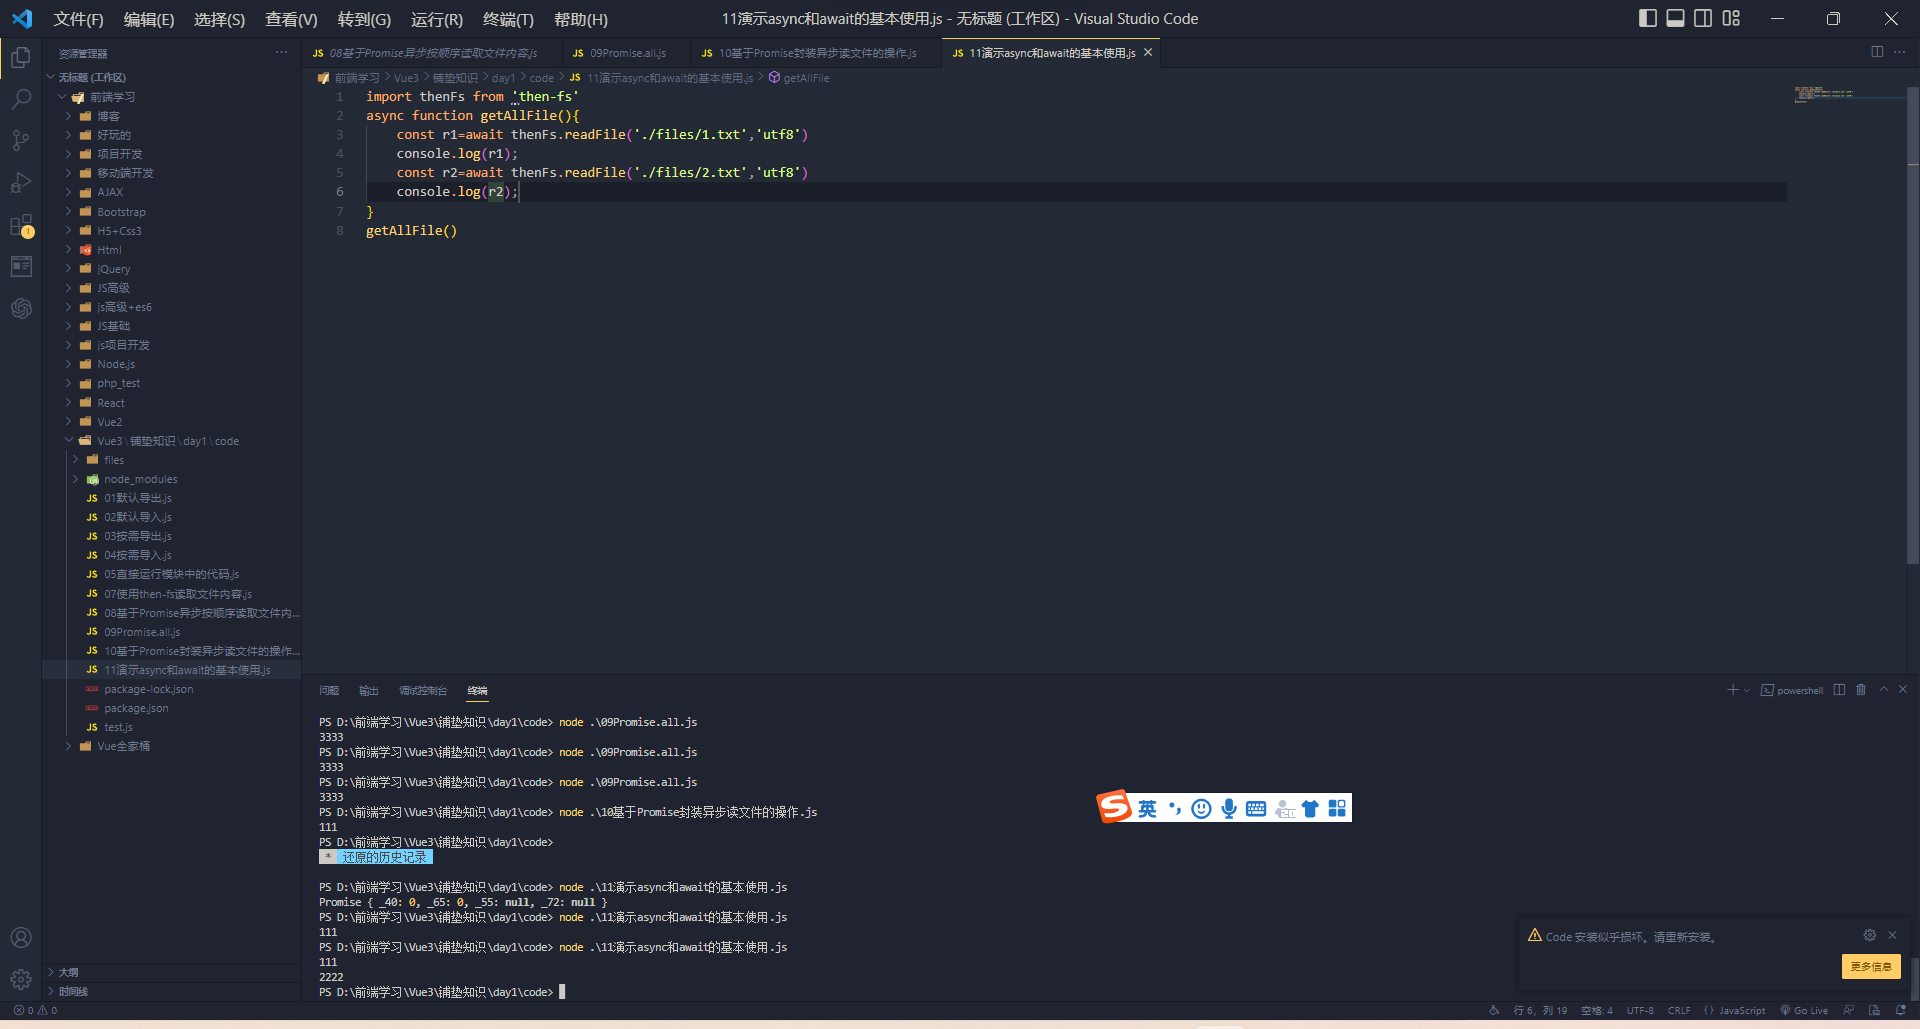Screen dimensions: 1920x1029
Task: Open the ChatGPT extension icon in activity bar
Action: (21, 308)
